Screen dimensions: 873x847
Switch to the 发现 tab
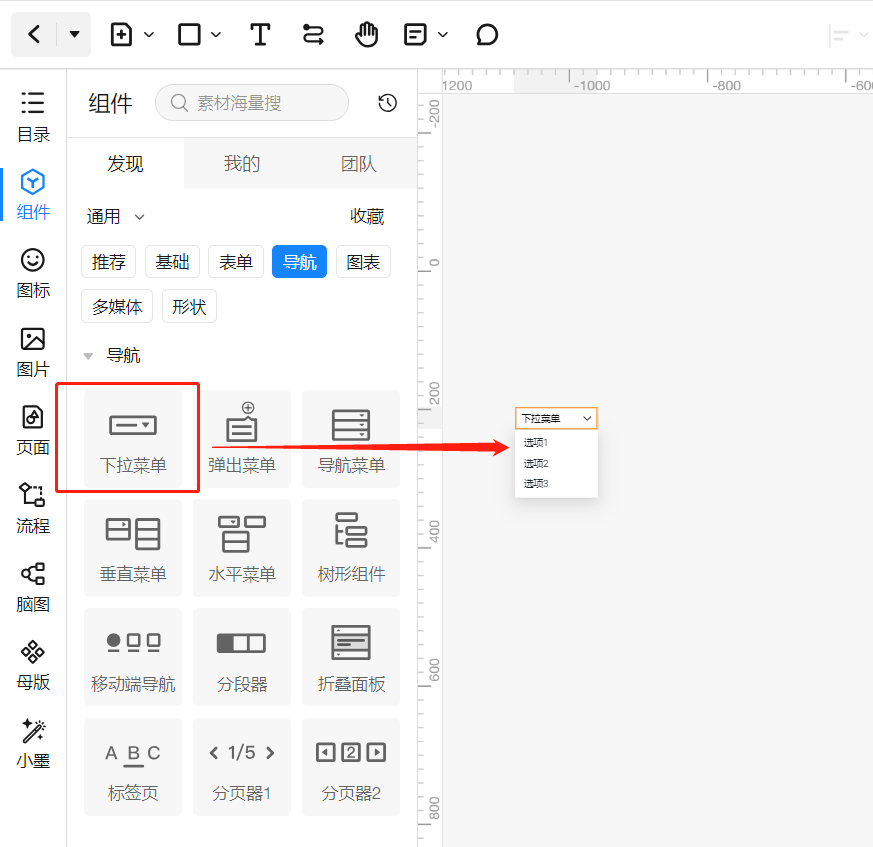125,164
